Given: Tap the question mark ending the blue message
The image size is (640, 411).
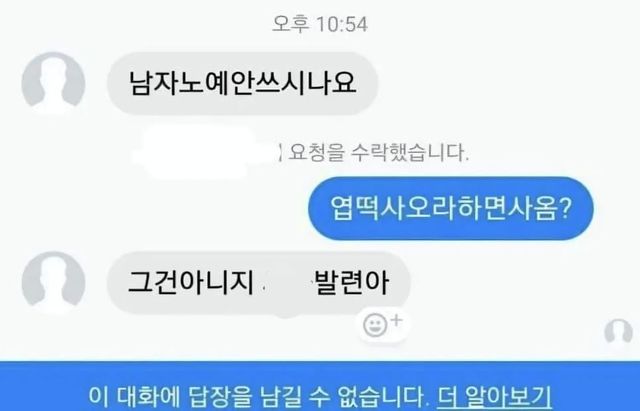Looking at the screenshot, I should [564, 208].
